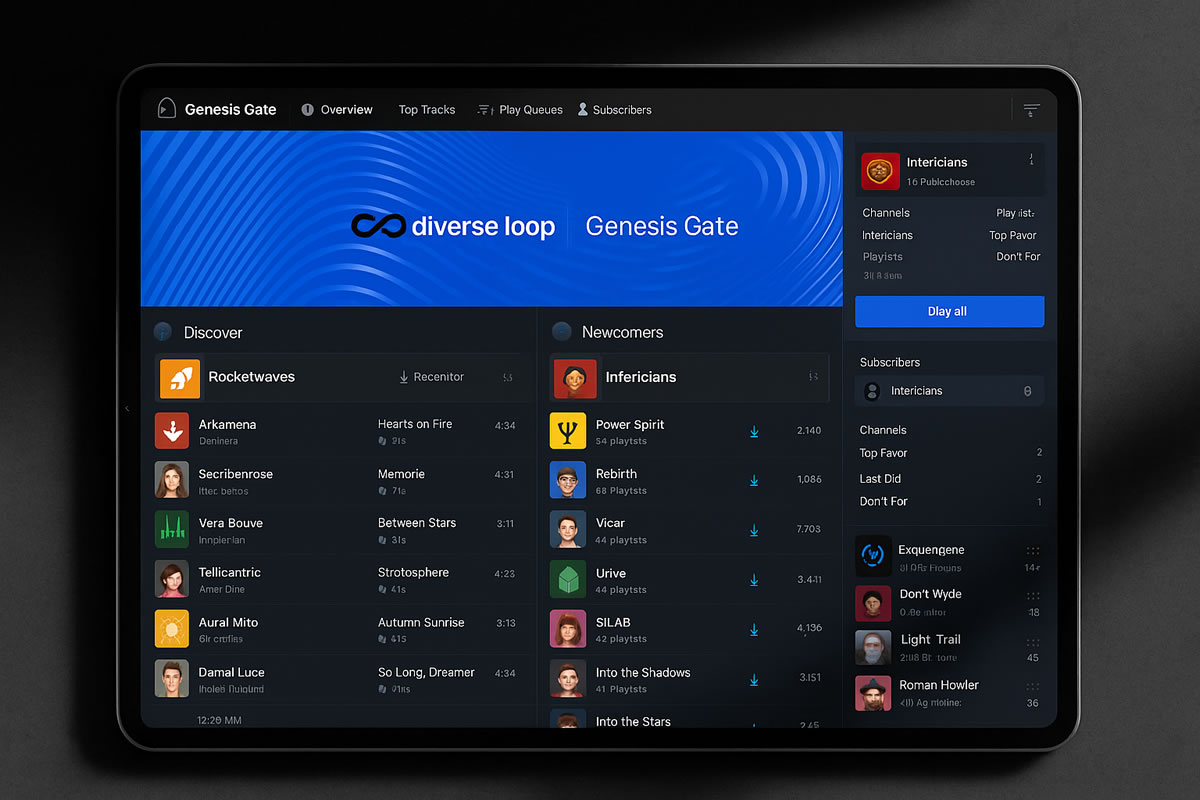Viewport: 1200px width, 800px height.
Task: Open the Exquengene blue circle icon
Action: point(873,555)
